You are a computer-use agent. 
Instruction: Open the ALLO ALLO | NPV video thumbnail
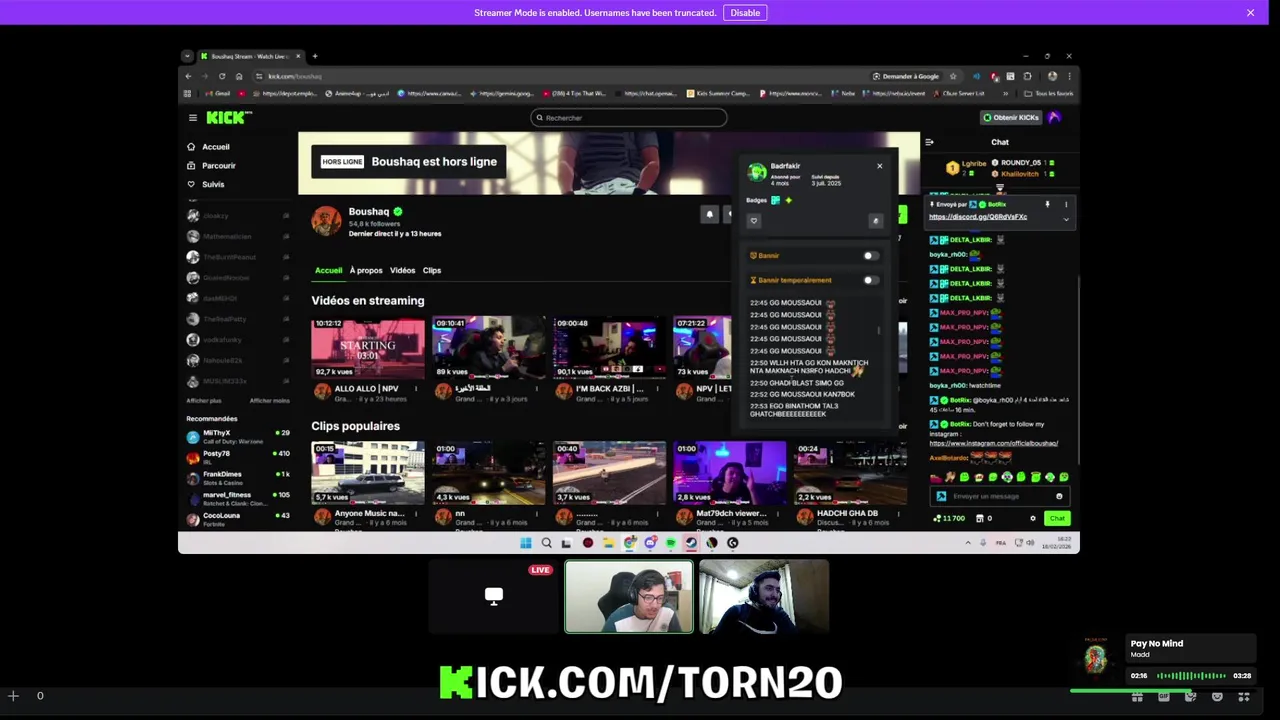(x=367, y=348)
